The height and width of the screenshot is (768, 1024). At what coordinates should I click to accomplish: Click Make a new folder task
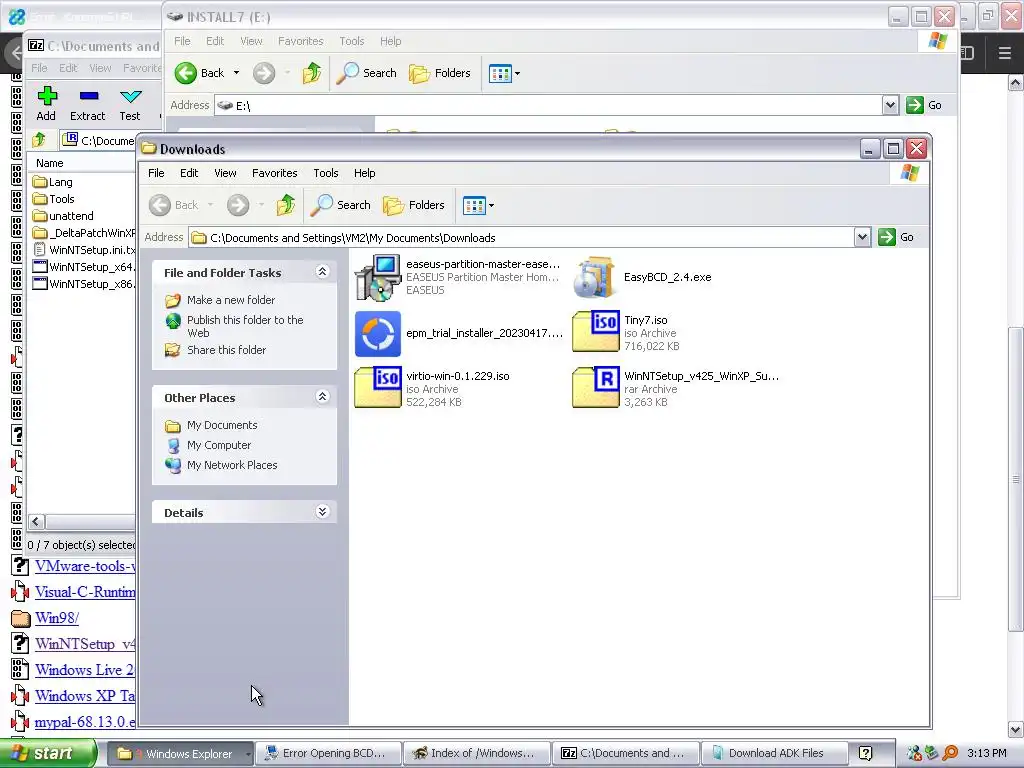(231, 300)
